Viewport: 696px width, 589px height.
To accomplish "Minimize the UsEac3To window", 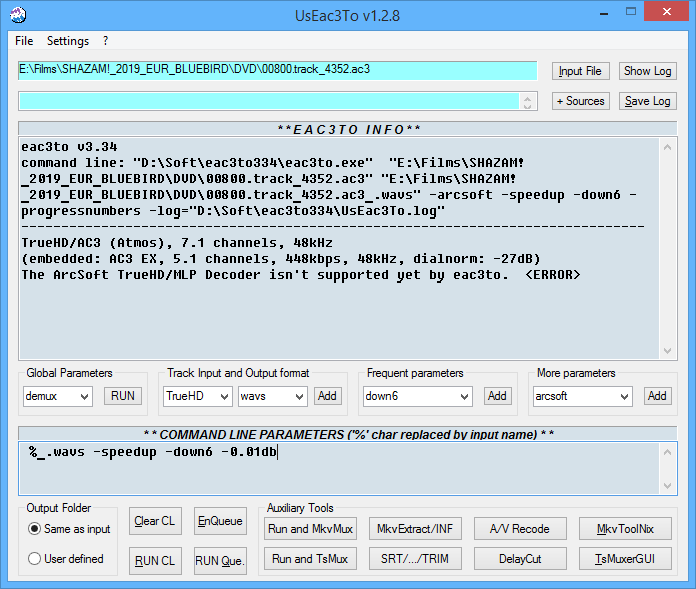I will coord(604,12).
